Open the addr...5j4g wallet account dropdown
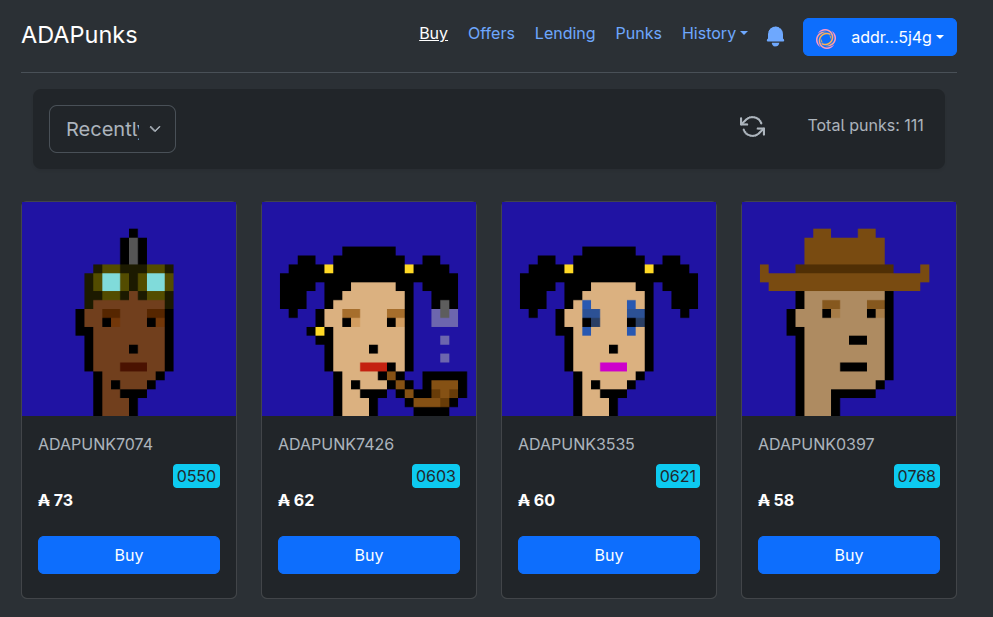This screenshot has width=993, height=617. click(x=880, y=37)
